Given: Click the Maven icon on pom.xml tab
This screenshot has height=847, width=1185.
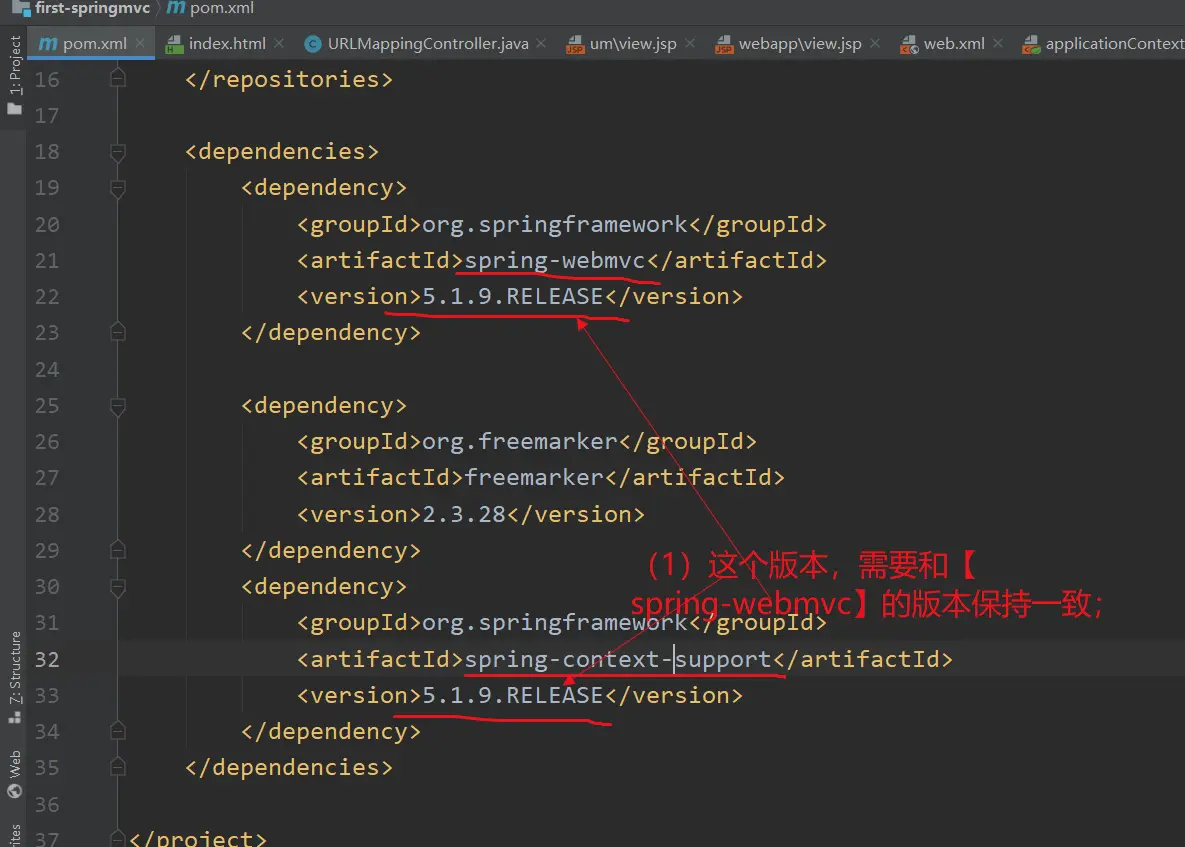Looking at the screenshot, I should click(48, 44).
